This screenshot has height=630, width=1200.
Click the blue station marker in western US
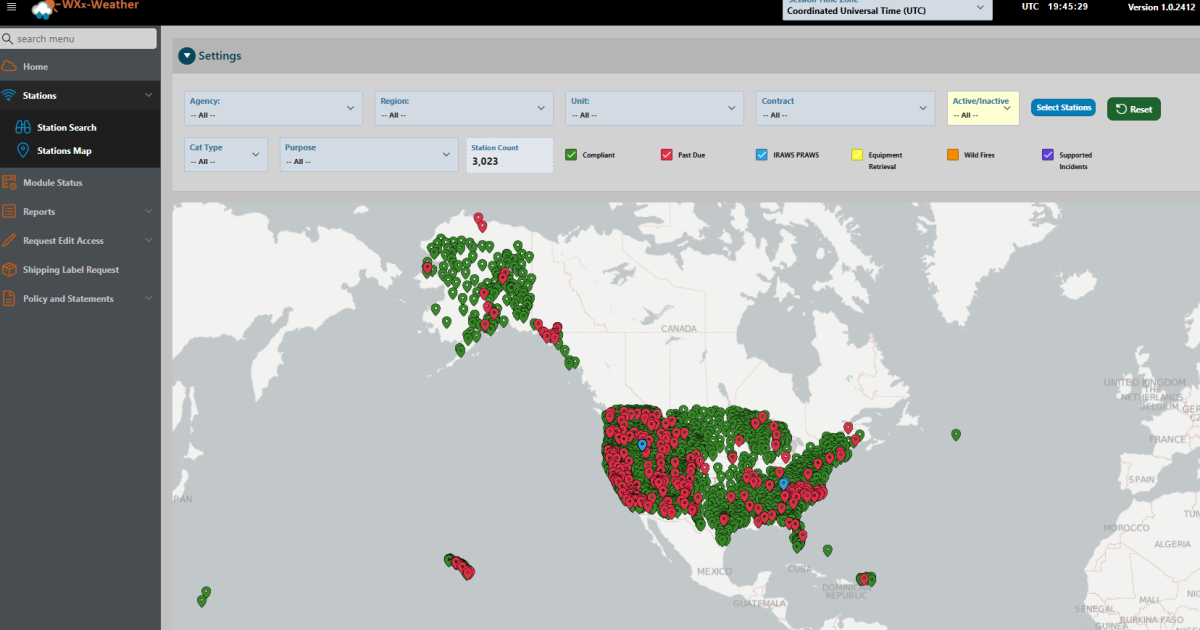[642, 444]
